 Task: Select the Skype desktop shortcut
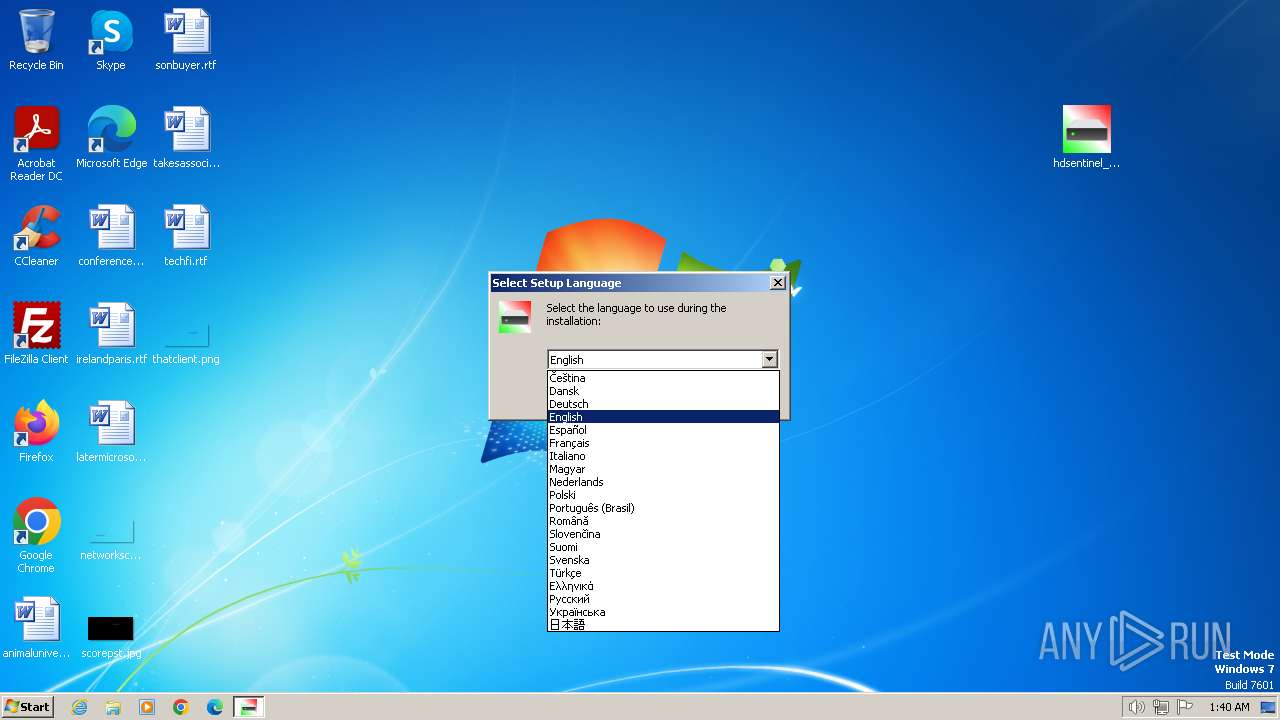point(111,40)
